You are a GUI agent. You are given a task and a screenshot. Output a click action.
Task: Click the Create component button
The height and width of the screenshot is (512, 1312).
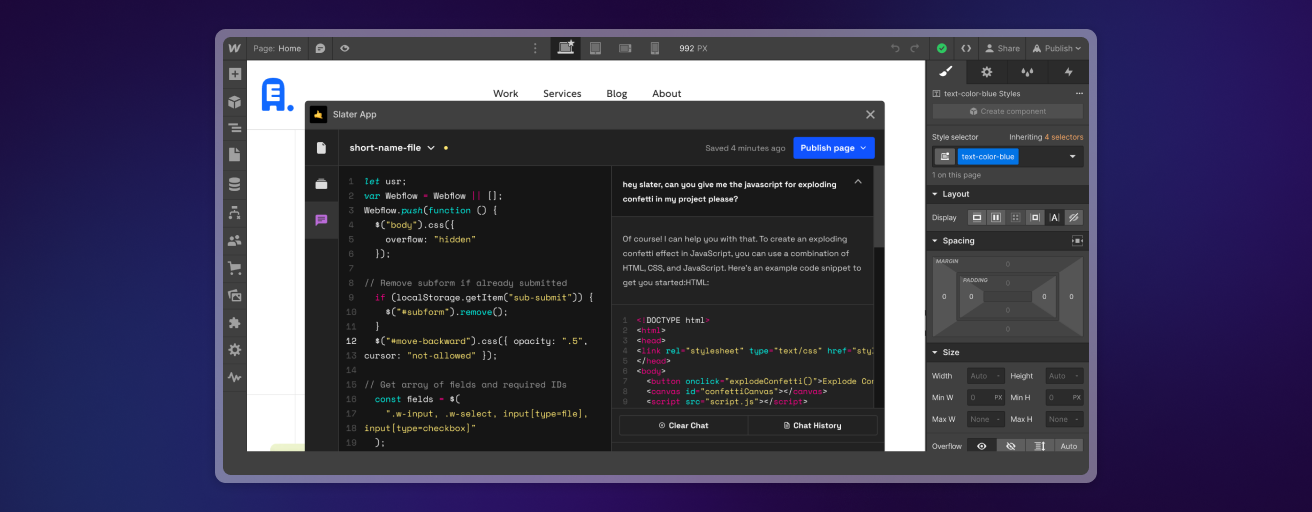coord(1007,111)
